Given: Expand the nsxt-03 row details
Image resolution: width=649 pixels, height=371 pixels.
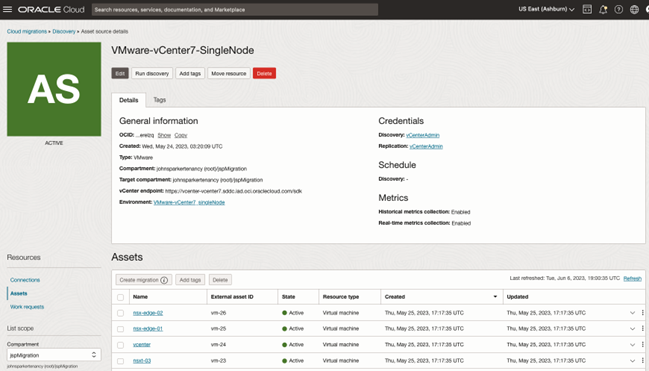Looking at the screenshot, I should pos(632,361).
